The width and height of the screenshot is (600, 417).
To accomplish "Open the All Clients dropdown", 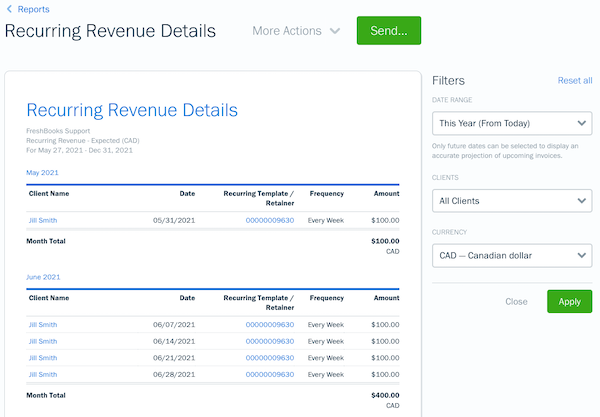I will pyautogui.click(x=511, y=201).
